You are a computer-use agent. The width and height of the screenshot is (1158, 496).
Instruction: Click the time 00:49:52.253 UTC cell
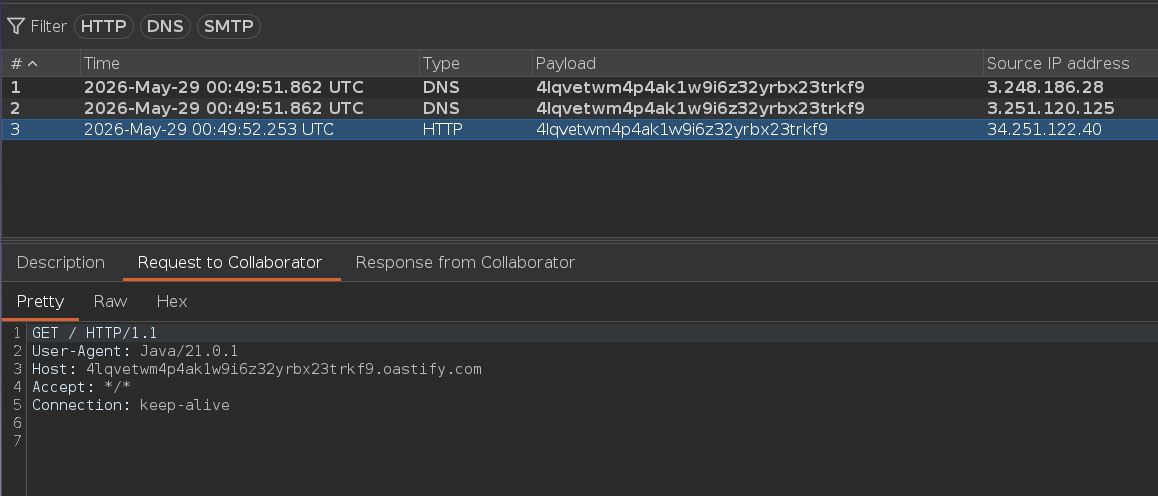tap(209, 130)
